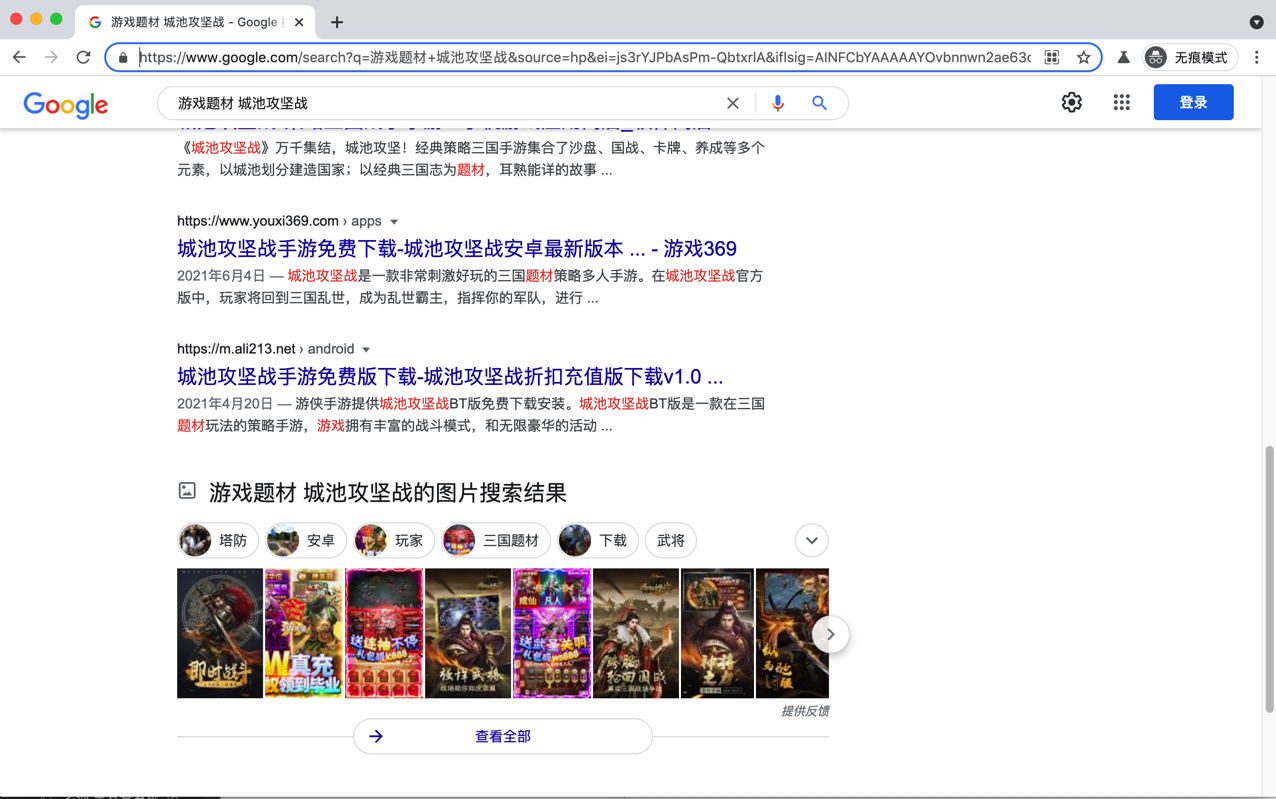Filter images by 下载 chip
The height and width of the screenshot is (799, 1276).
pyautogui.click(x=598, y=541)
